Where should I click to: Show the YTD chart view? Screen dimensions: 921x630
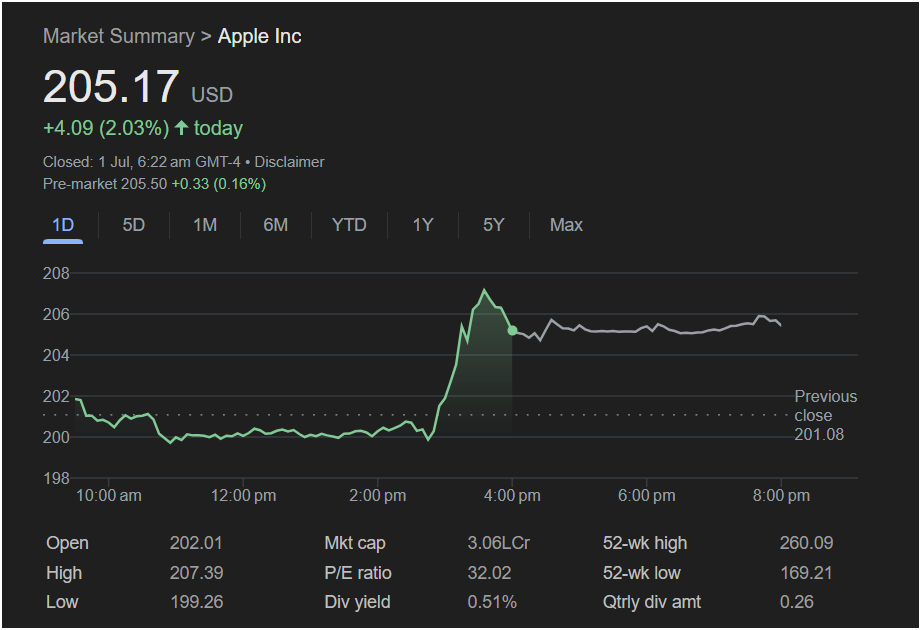coord(349,225)
